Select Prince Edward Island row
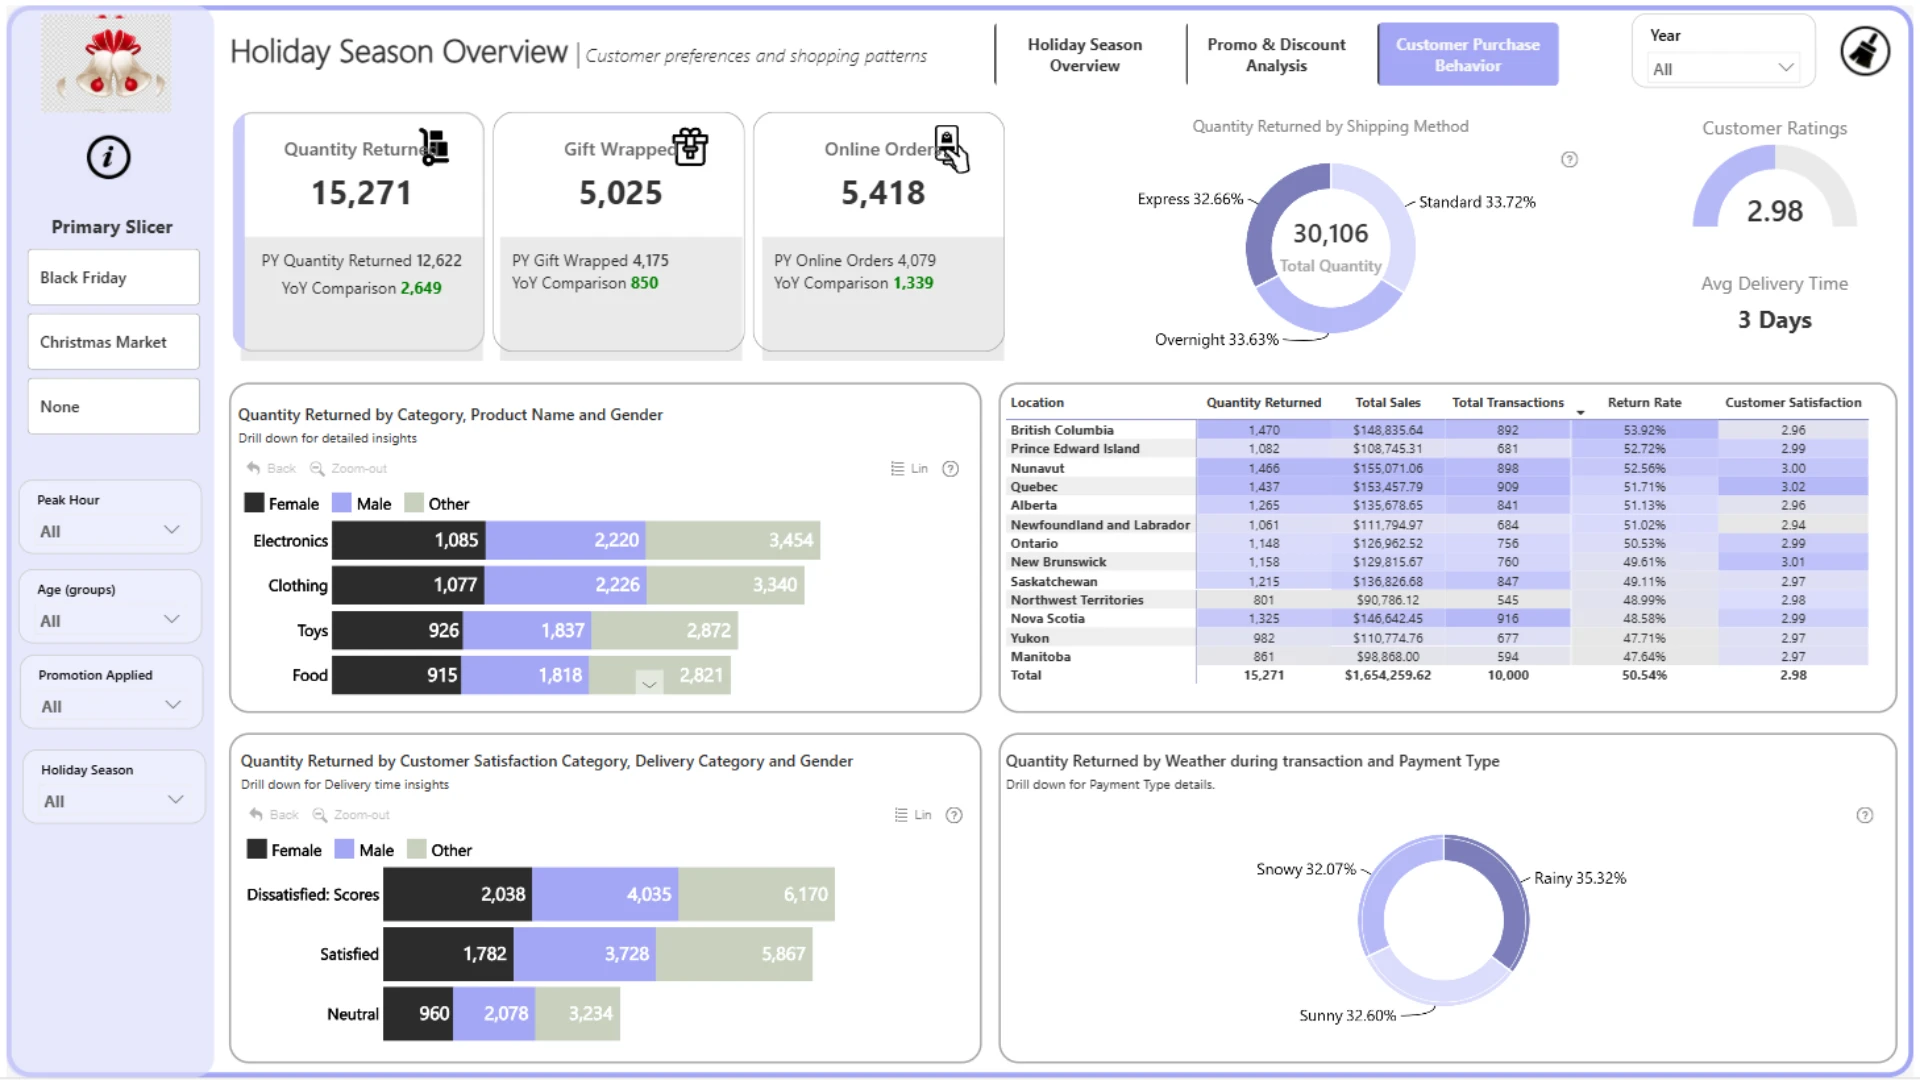The width and height of the screenshot is (1920, 1080). [1438, 449]
